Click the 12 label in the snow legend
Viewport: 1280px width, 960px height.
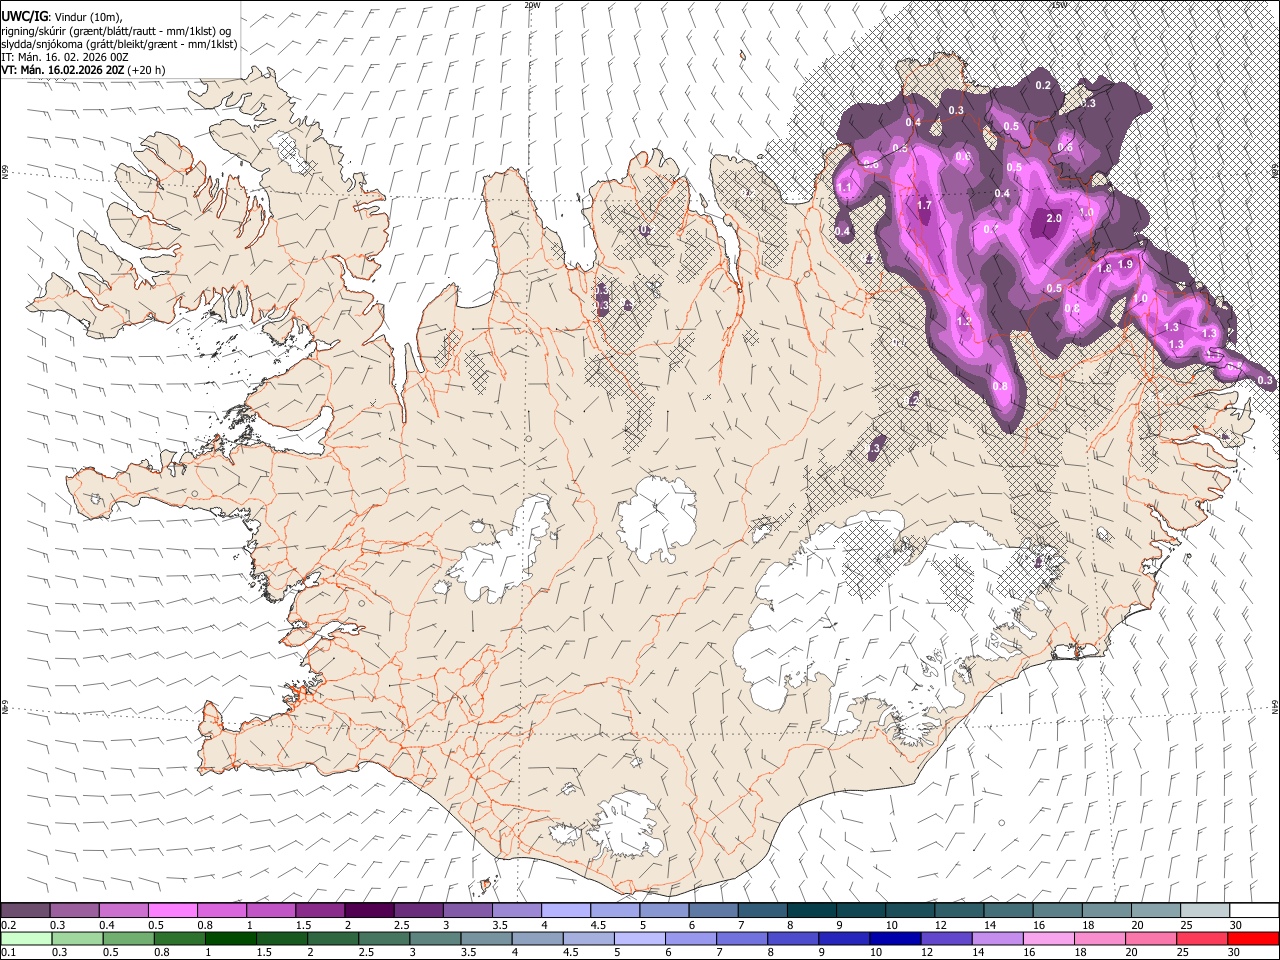coord(941,925)
